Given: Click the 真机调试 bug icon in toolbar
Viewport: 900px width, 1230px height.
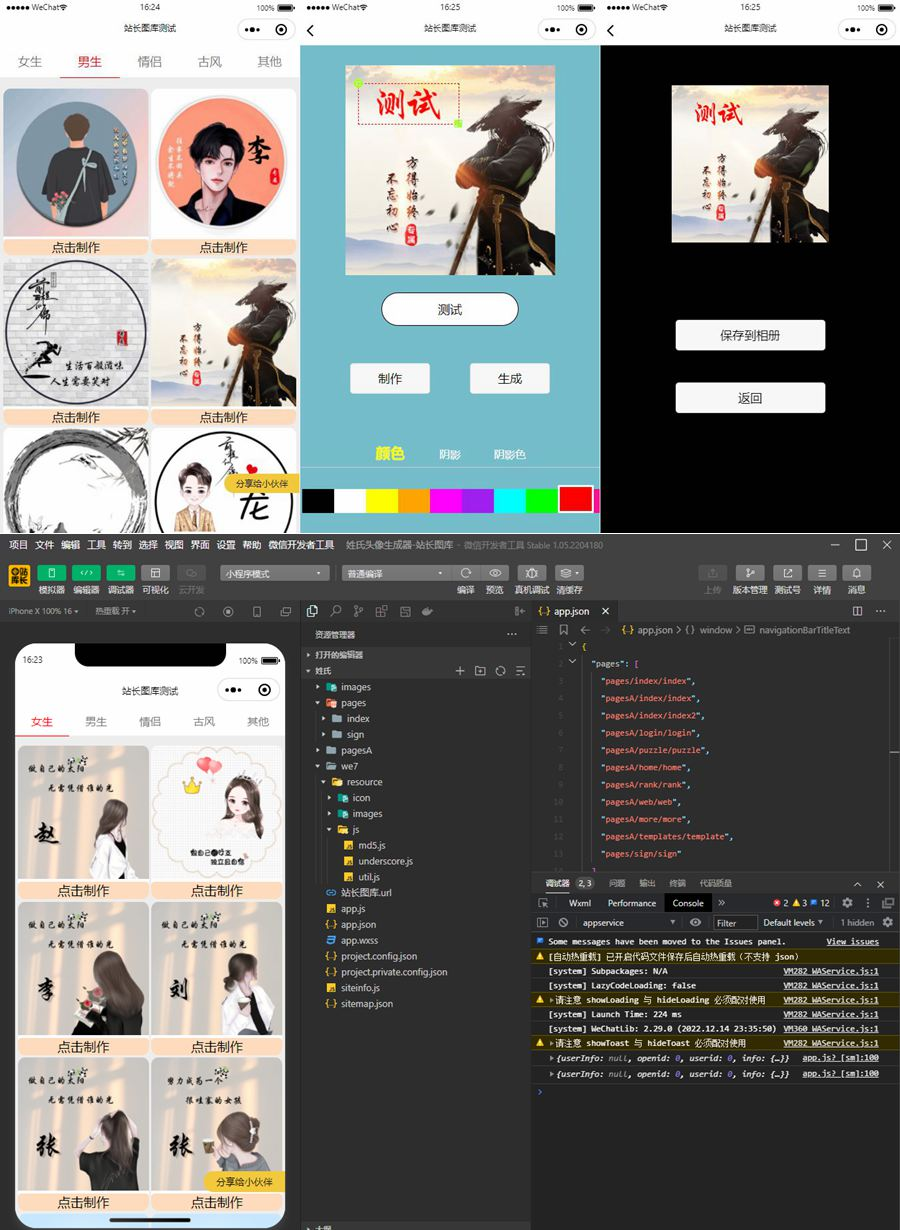Looking at the screenshot, I should point(531,573).
